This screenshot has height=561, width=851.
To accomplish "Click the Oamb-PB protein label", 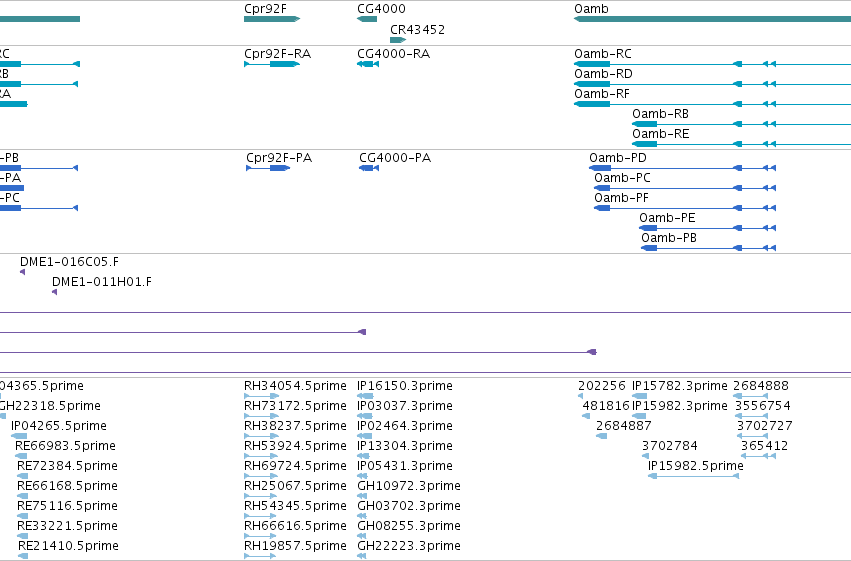I will (669, 238).
